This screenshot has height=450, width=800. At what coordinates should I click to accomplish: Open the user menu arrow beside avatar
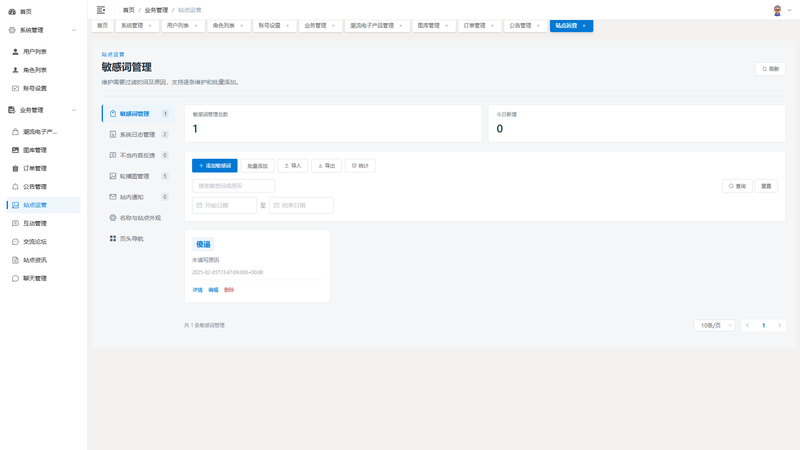click(x=789, y=10)
